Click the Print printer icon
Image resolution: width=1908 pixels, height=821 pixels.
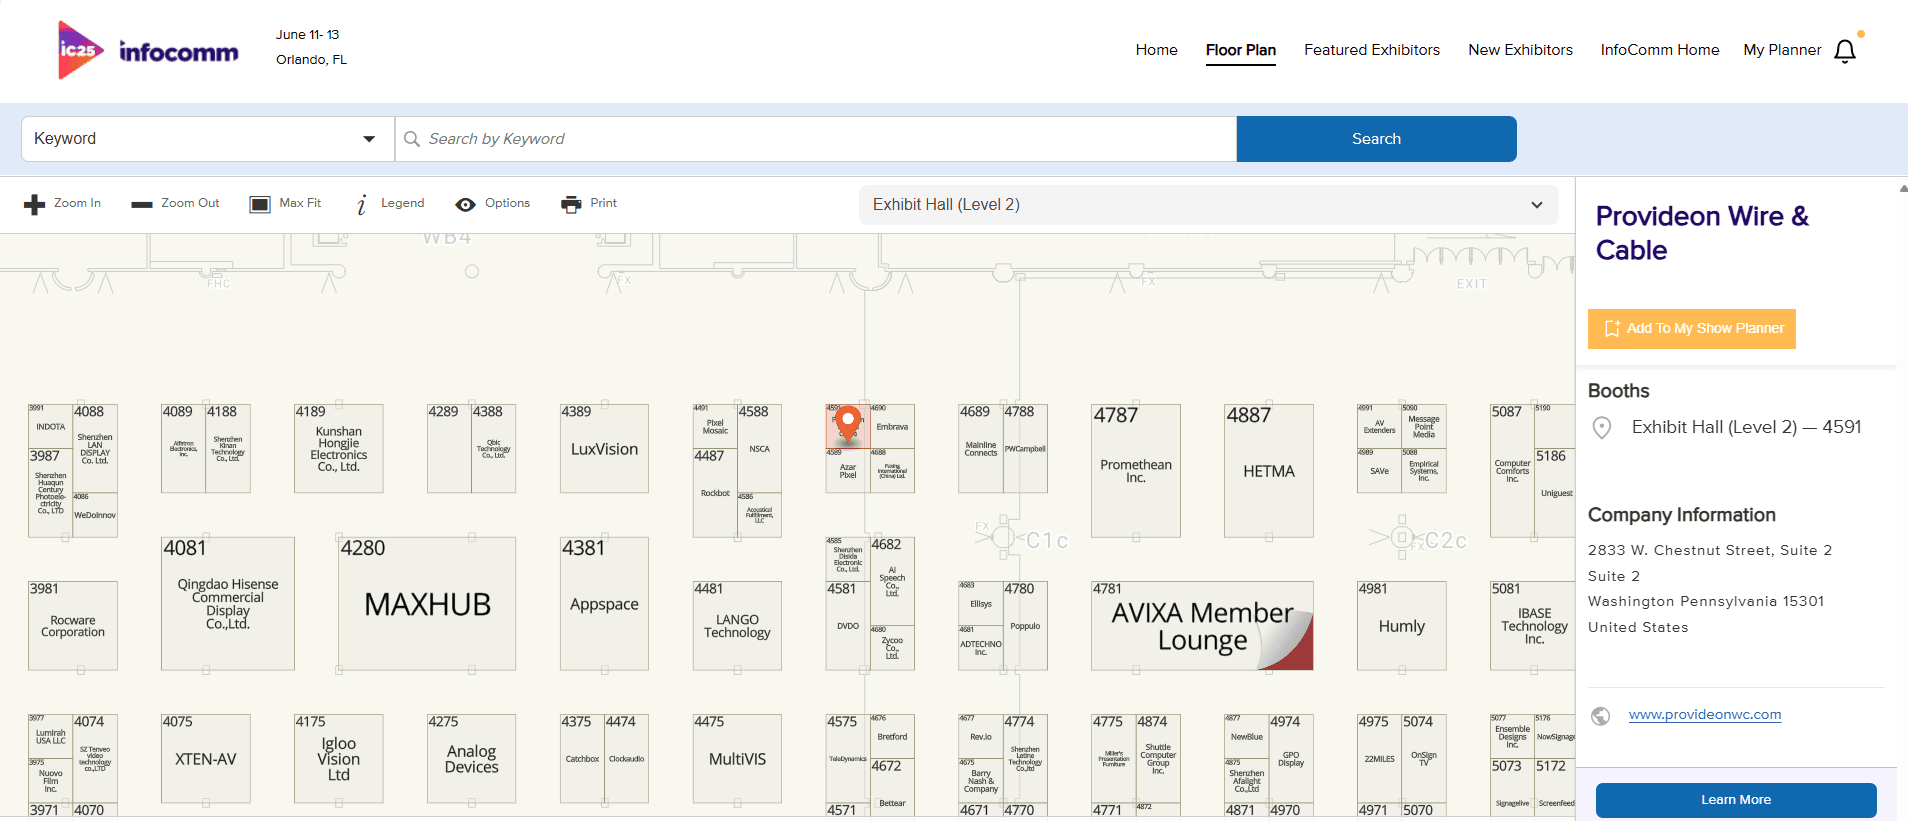point(571,204)
